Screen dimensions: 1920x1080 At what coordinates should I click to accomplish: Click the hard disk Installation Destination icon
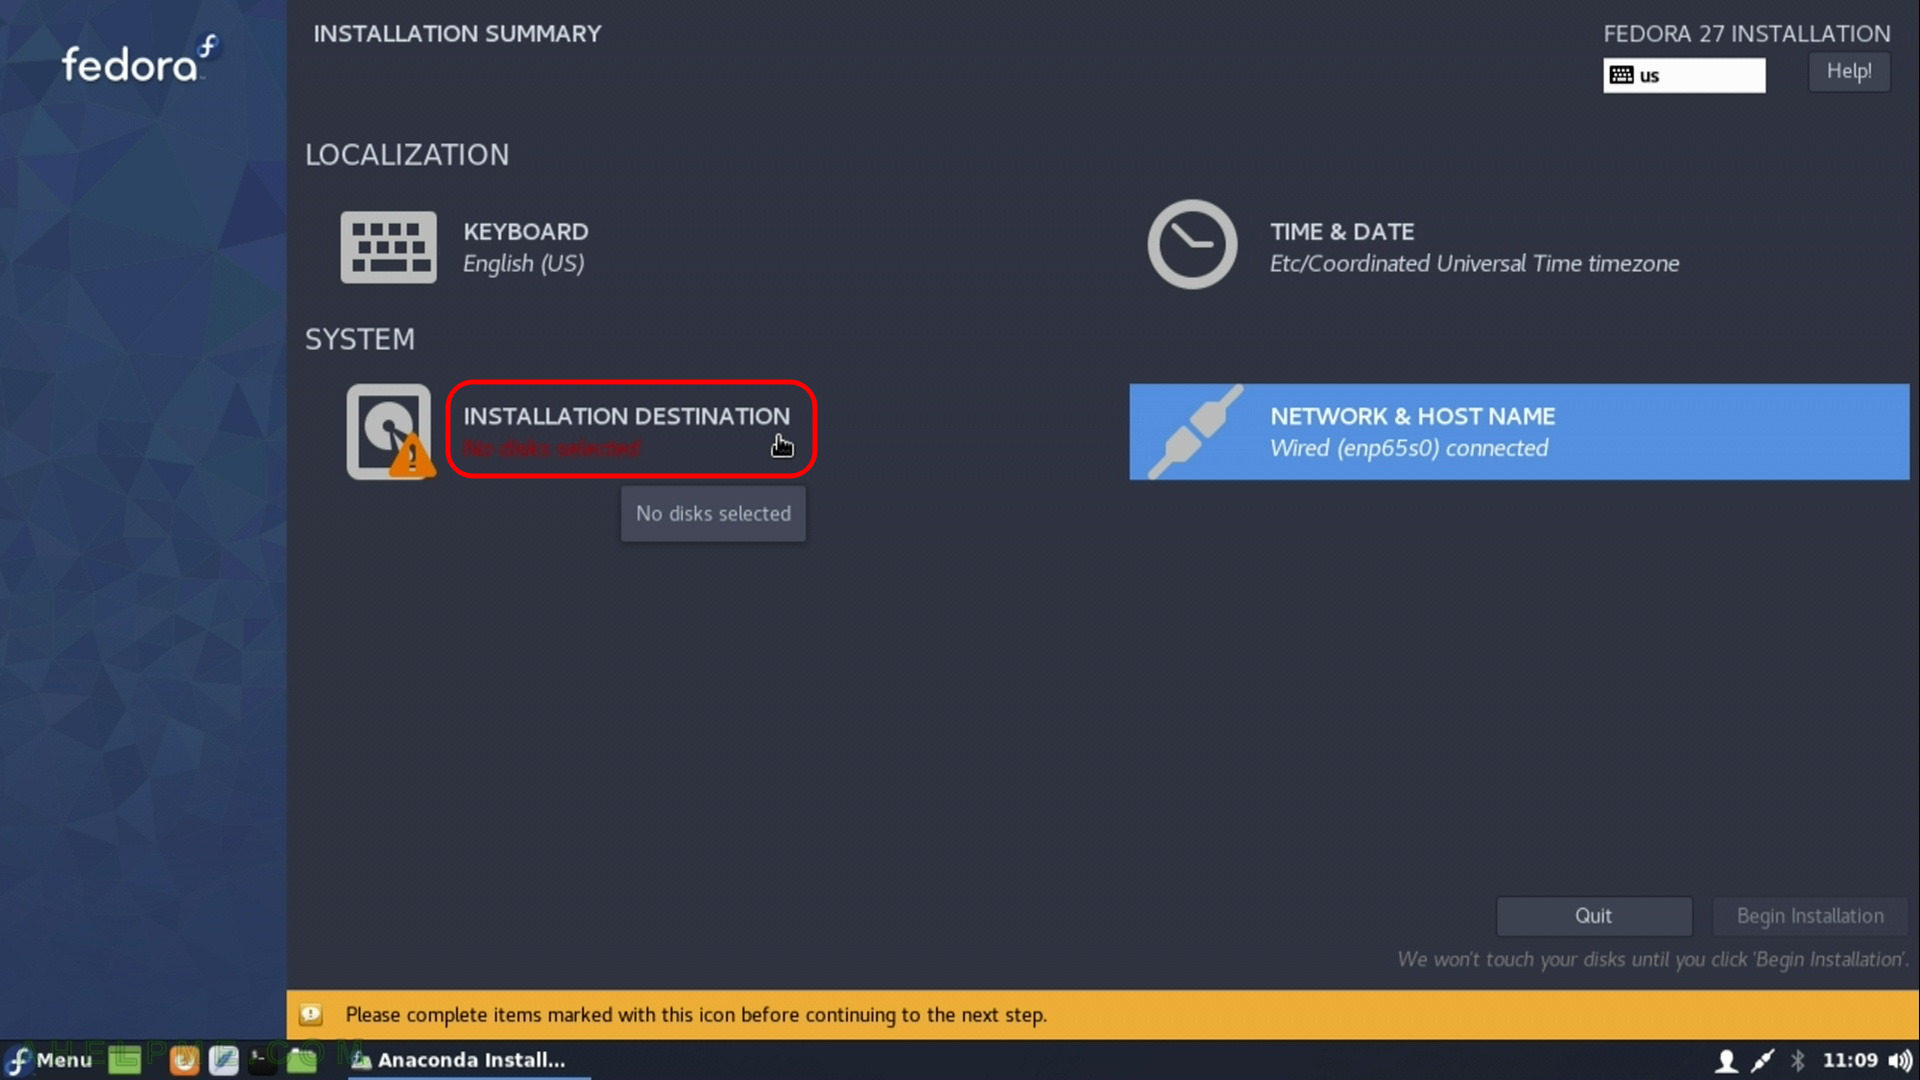tap(390, 431)
